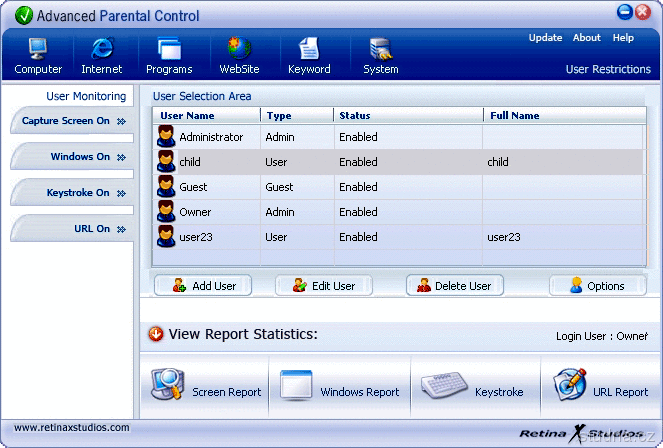Click the WebSite globe icon
The height and width of the screenshot is (448, 663).
239,49
